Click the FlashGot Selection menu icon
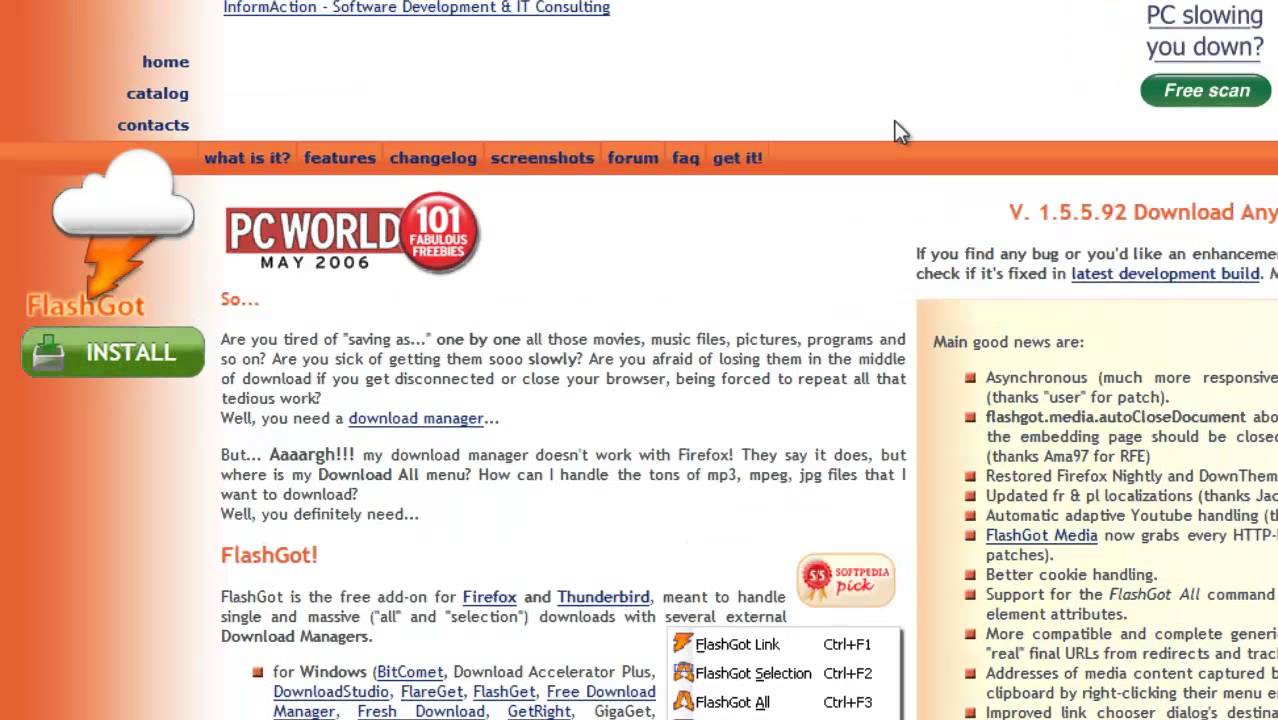The width and height of the screenshot is (1278, 720). coord(683,672)
